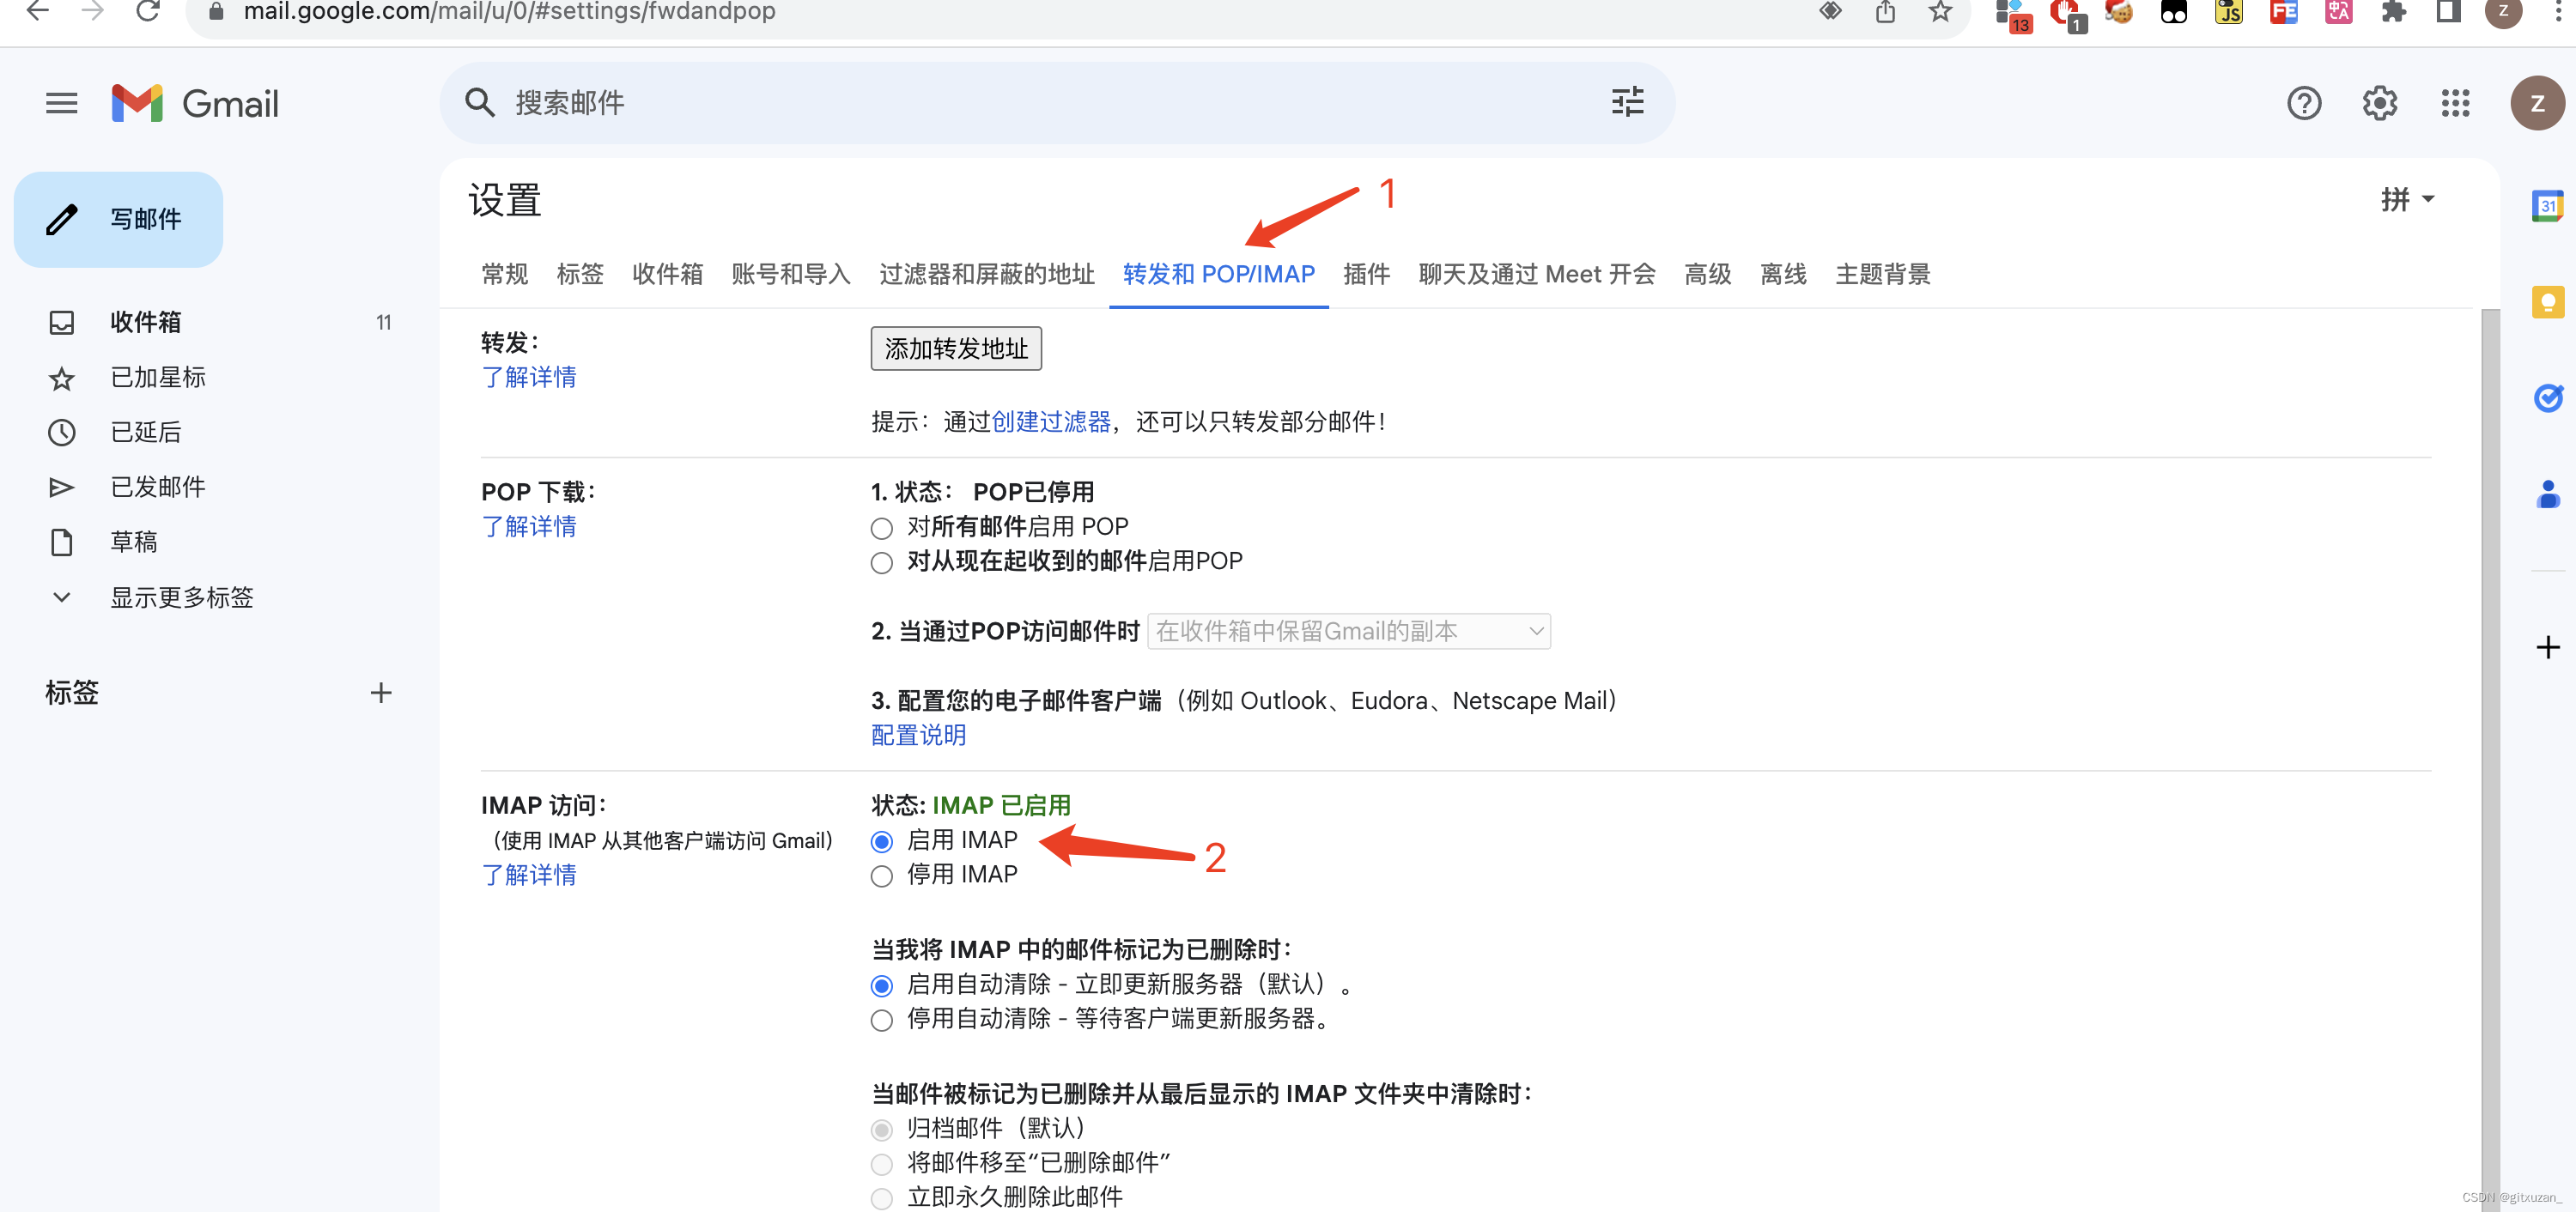Select 停用 IMAP radio button
The width and height of the screenshot is (2576, 1212).
coord(881,876)
